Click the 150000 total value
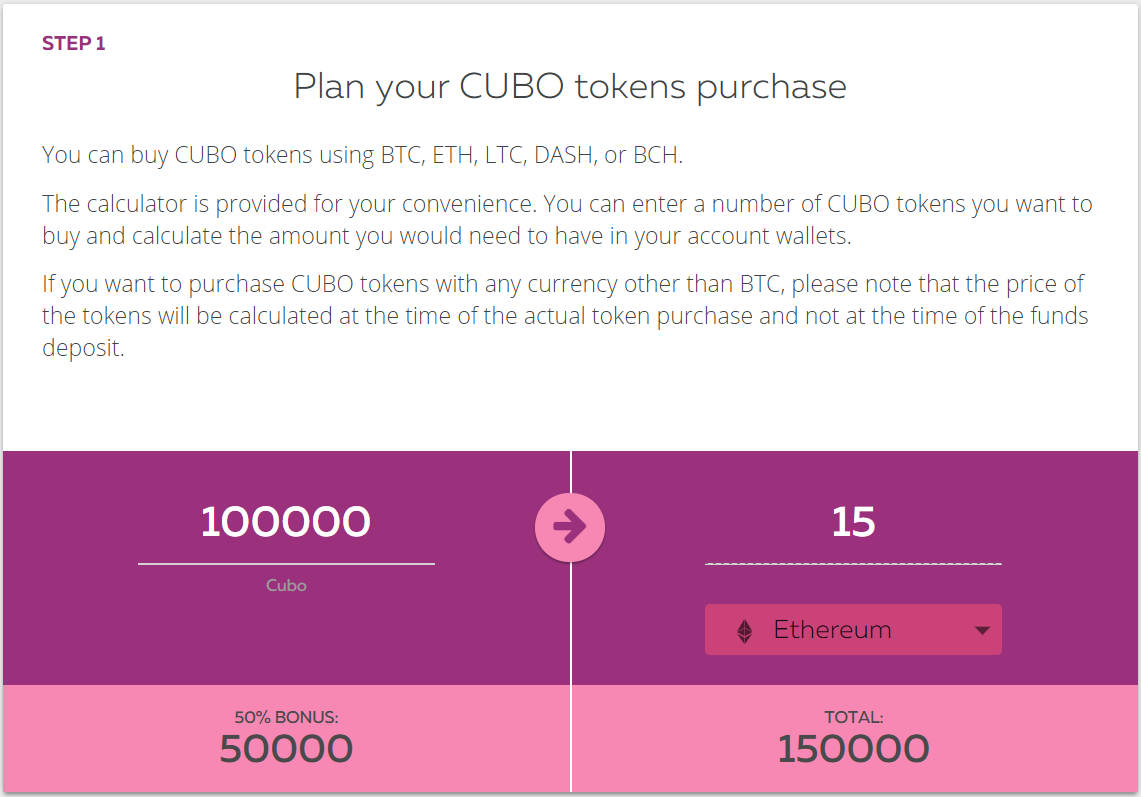Screen dimensions: 1141x797 tap(854, 749)
